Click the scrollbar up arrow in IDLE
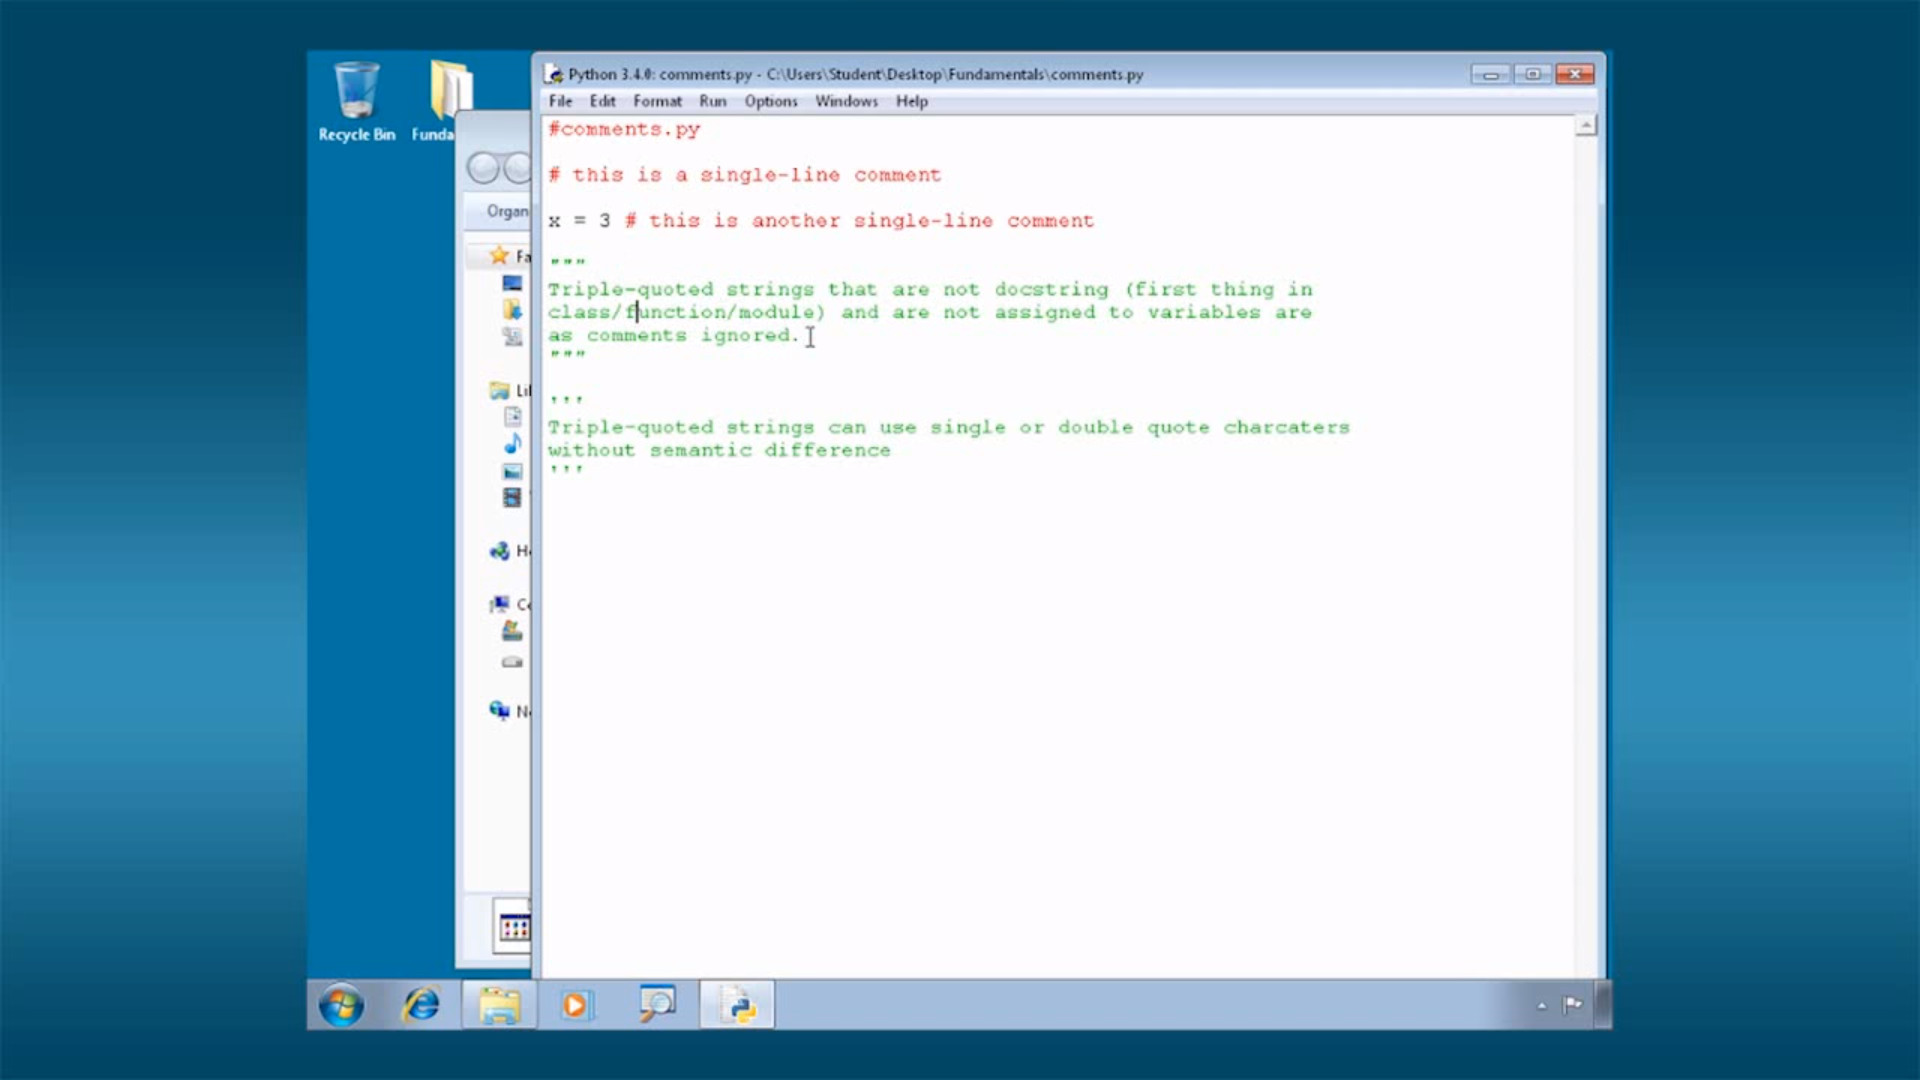The image size is (1920, 1080). coord(1586,123)
